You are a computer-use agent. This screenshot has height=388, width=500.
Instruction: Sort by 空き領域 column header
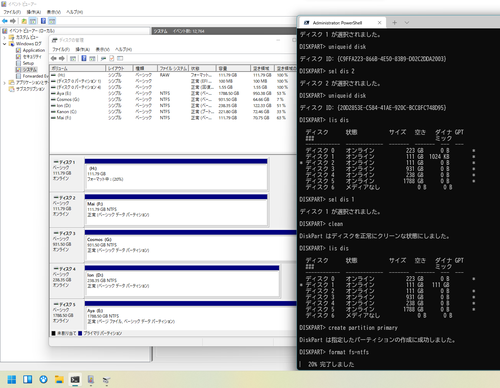tap(262, 68)
